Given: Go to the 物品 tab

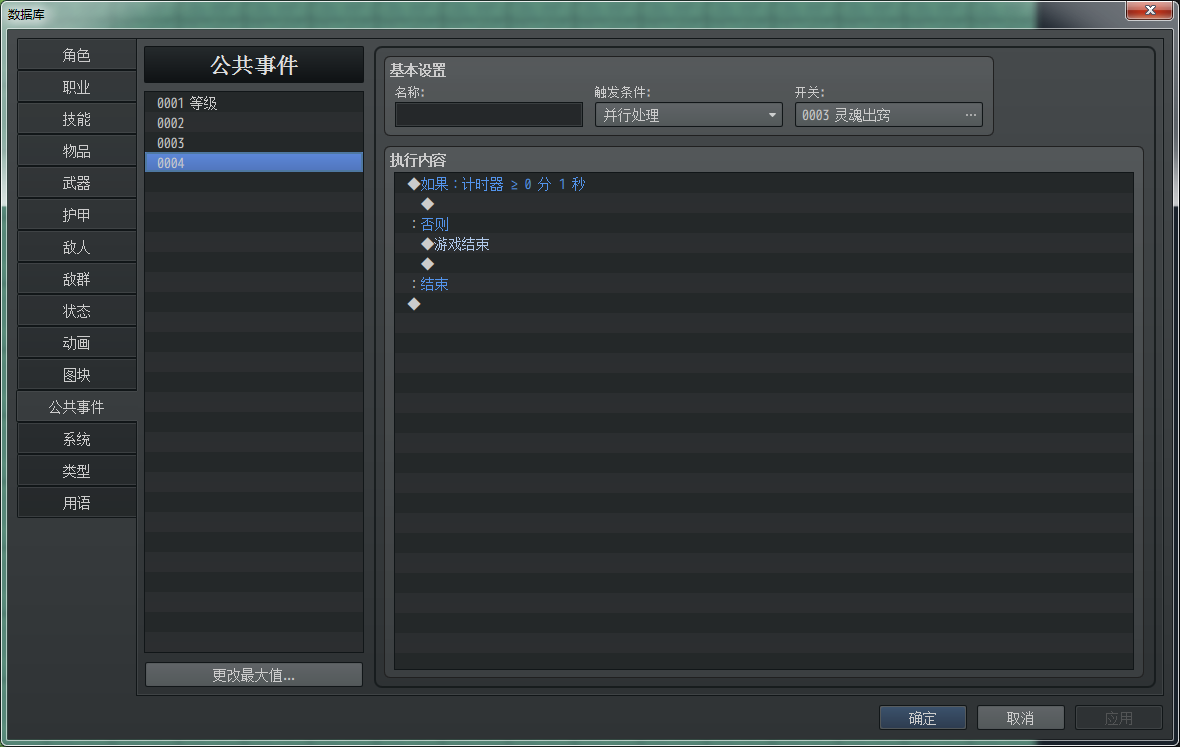Looking at the screenshot, I should point(77,151).
